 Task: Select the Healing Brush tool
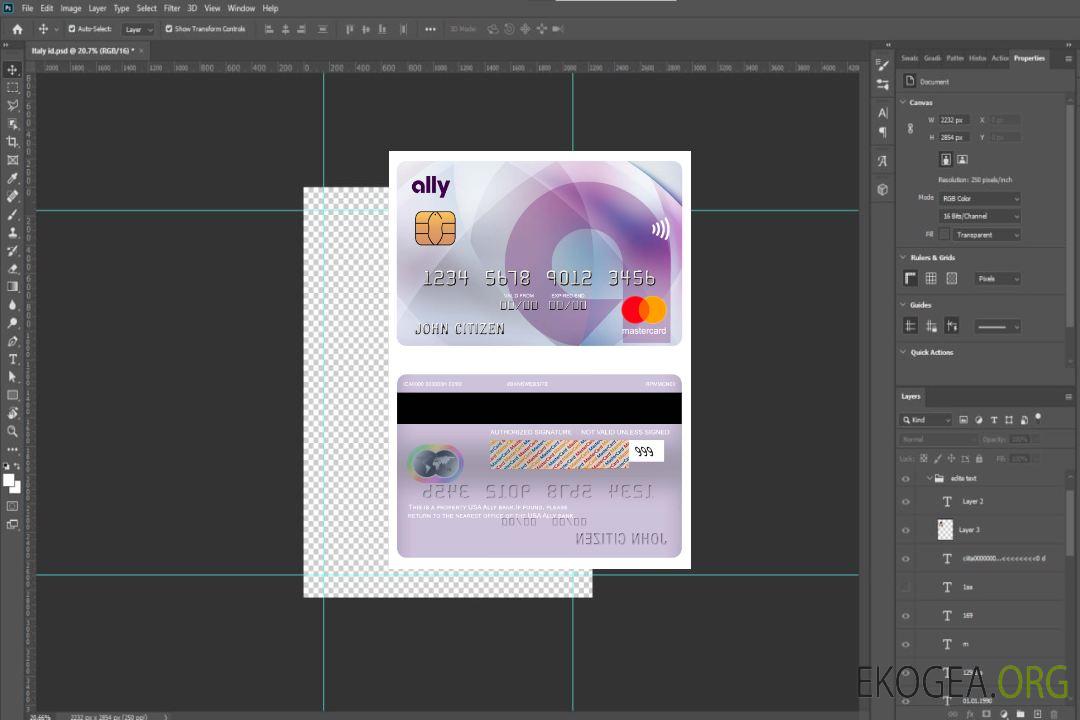click(12, 196)
